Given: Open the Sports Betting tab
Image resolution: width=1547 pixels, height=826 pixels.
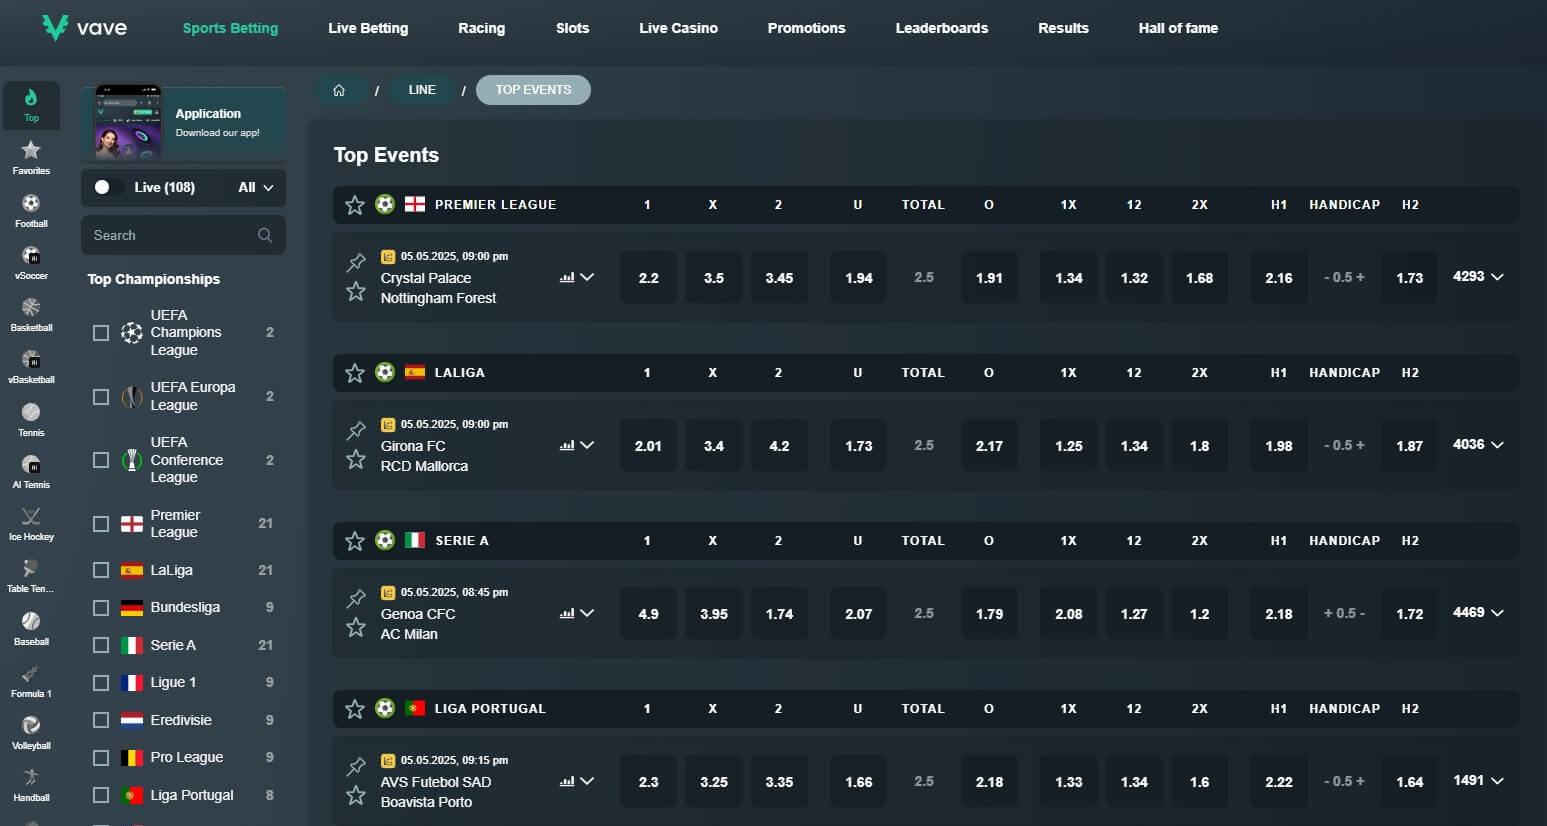Looking at the screenshot, I should [x=231, y=28].
